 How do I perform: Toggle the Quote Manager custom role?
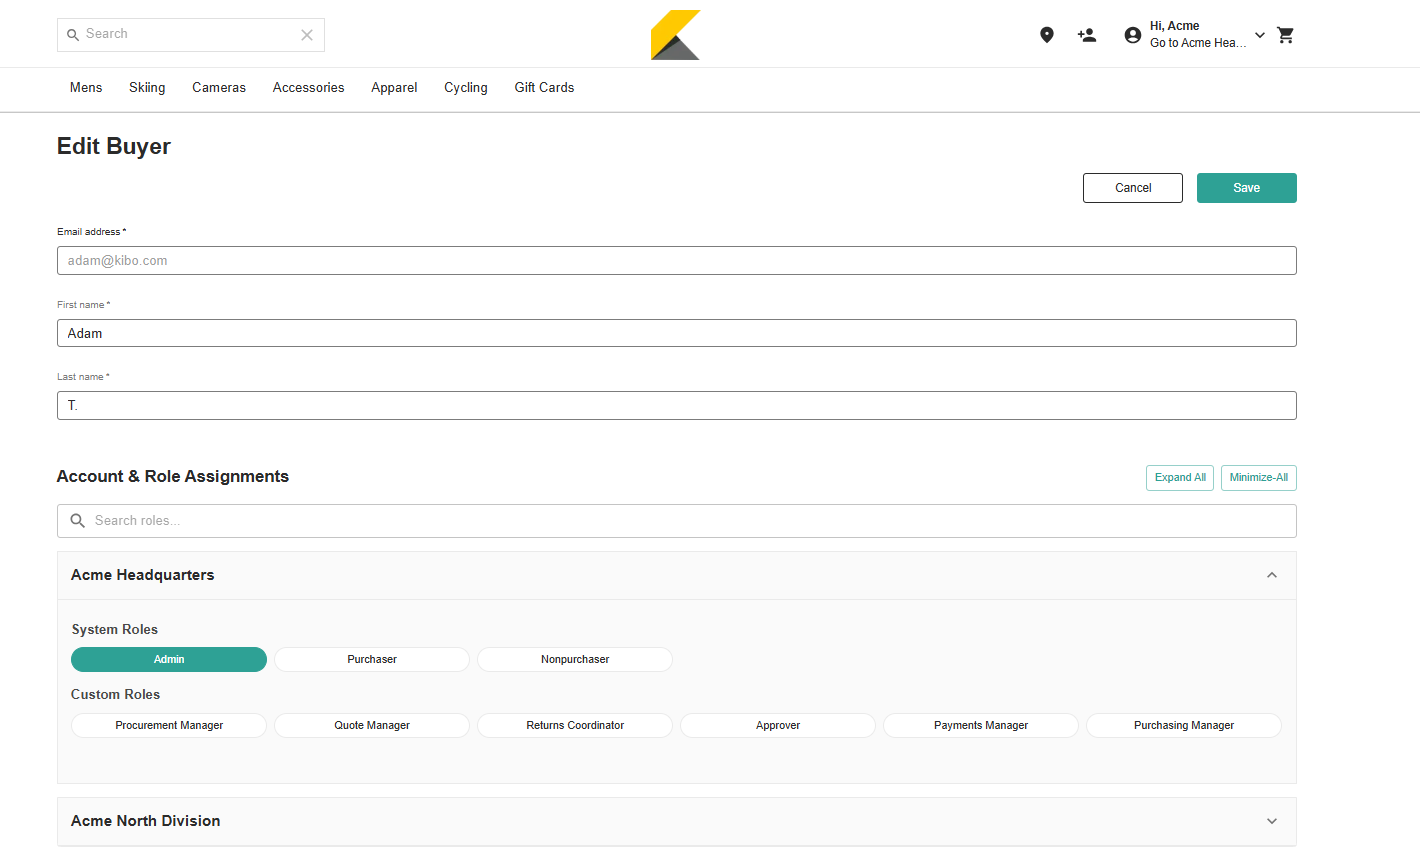[x=372, y=725]
